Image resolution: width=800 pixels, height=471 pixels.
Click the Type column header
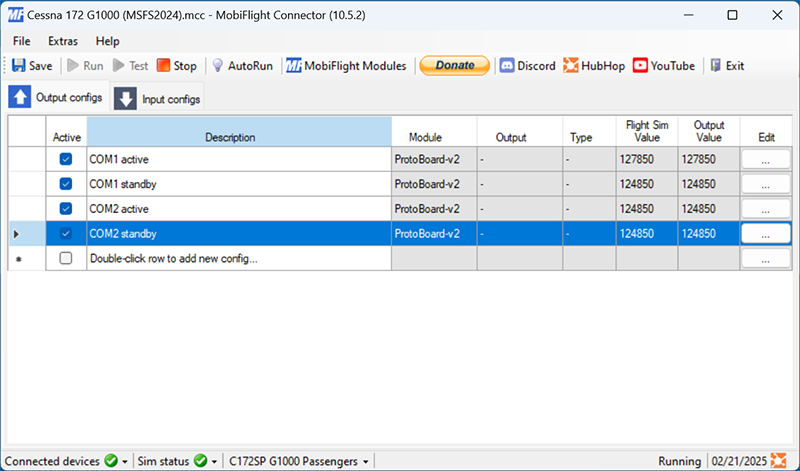point(589,132)
